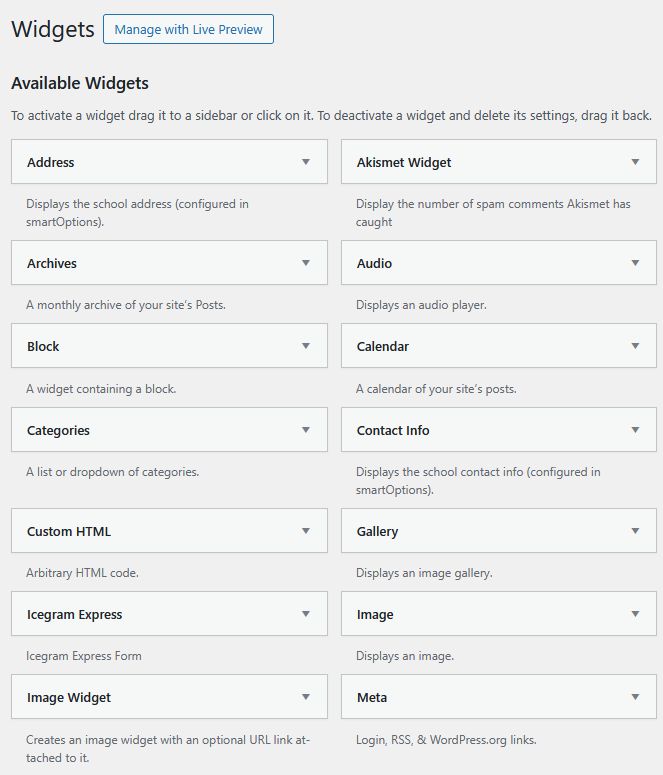This screenshot has height=775, width=663.
Task: Expand the Custom HTML widget arrow
Action: coord(306,531)
